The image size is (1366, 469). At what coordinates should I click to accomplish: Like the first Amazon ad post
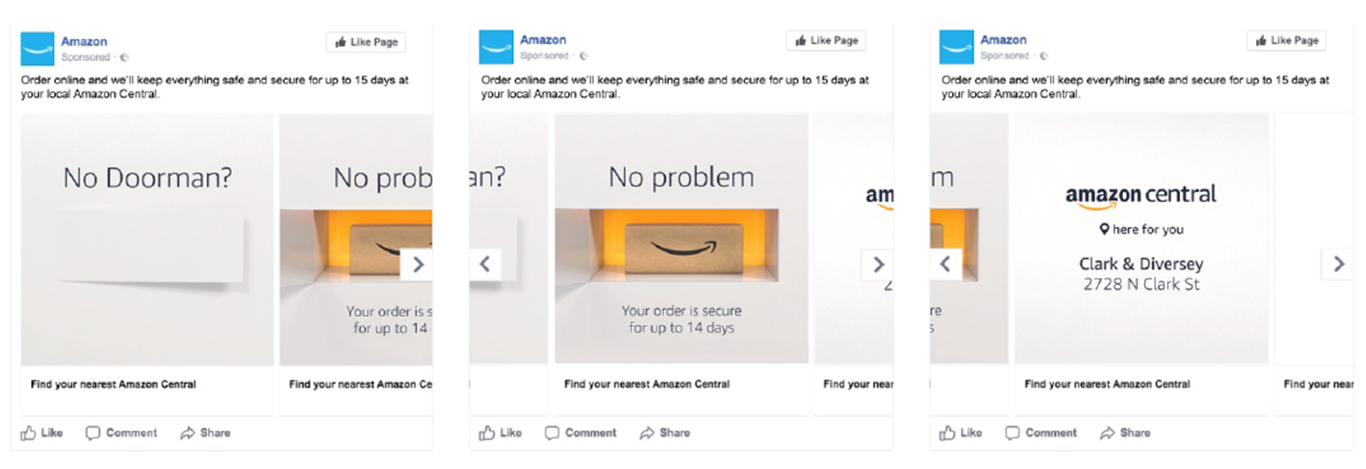[41, 433]
